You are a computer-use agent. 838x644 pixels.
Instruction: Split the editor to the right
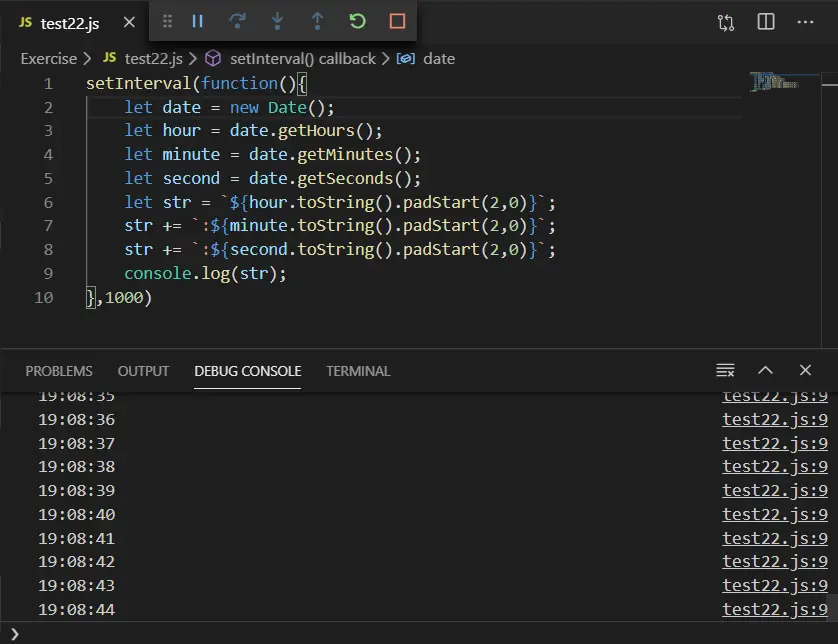[x=766, y=22]
